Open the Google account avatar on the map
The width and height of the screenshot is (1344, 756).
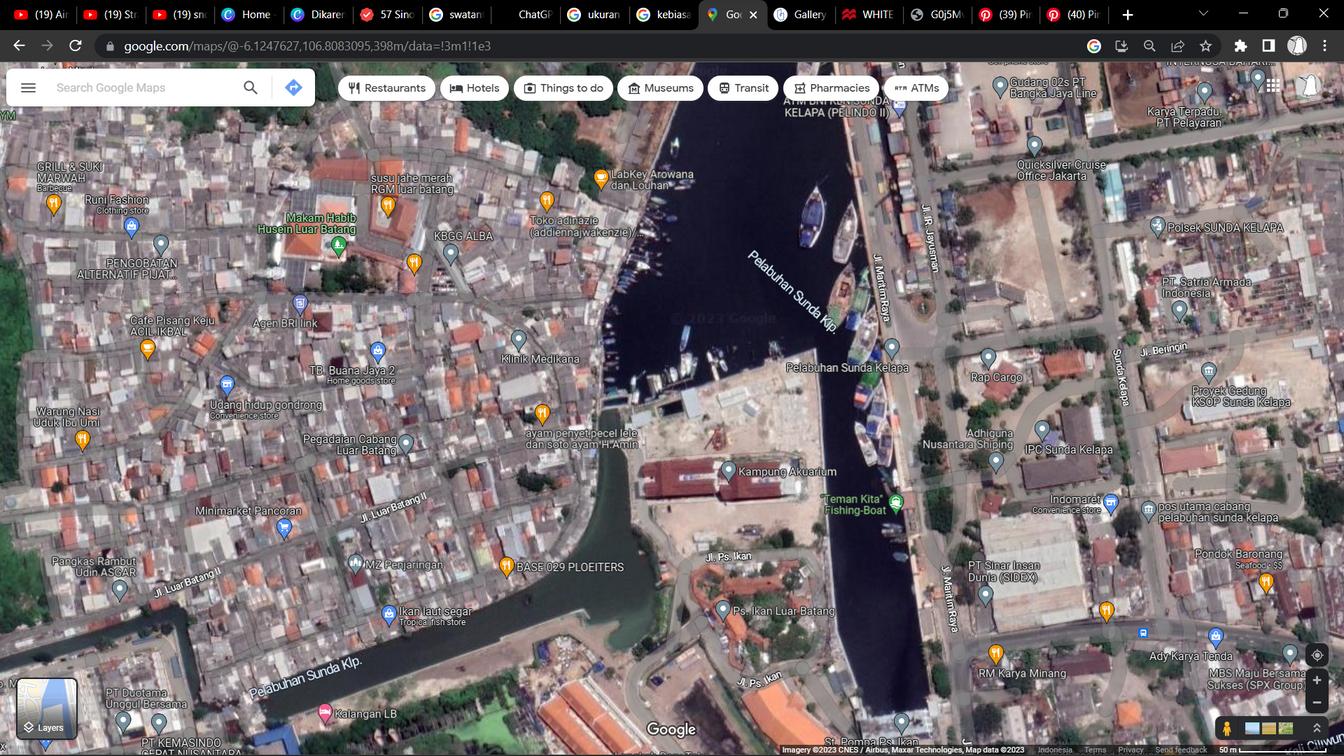tap(1309, 86)
